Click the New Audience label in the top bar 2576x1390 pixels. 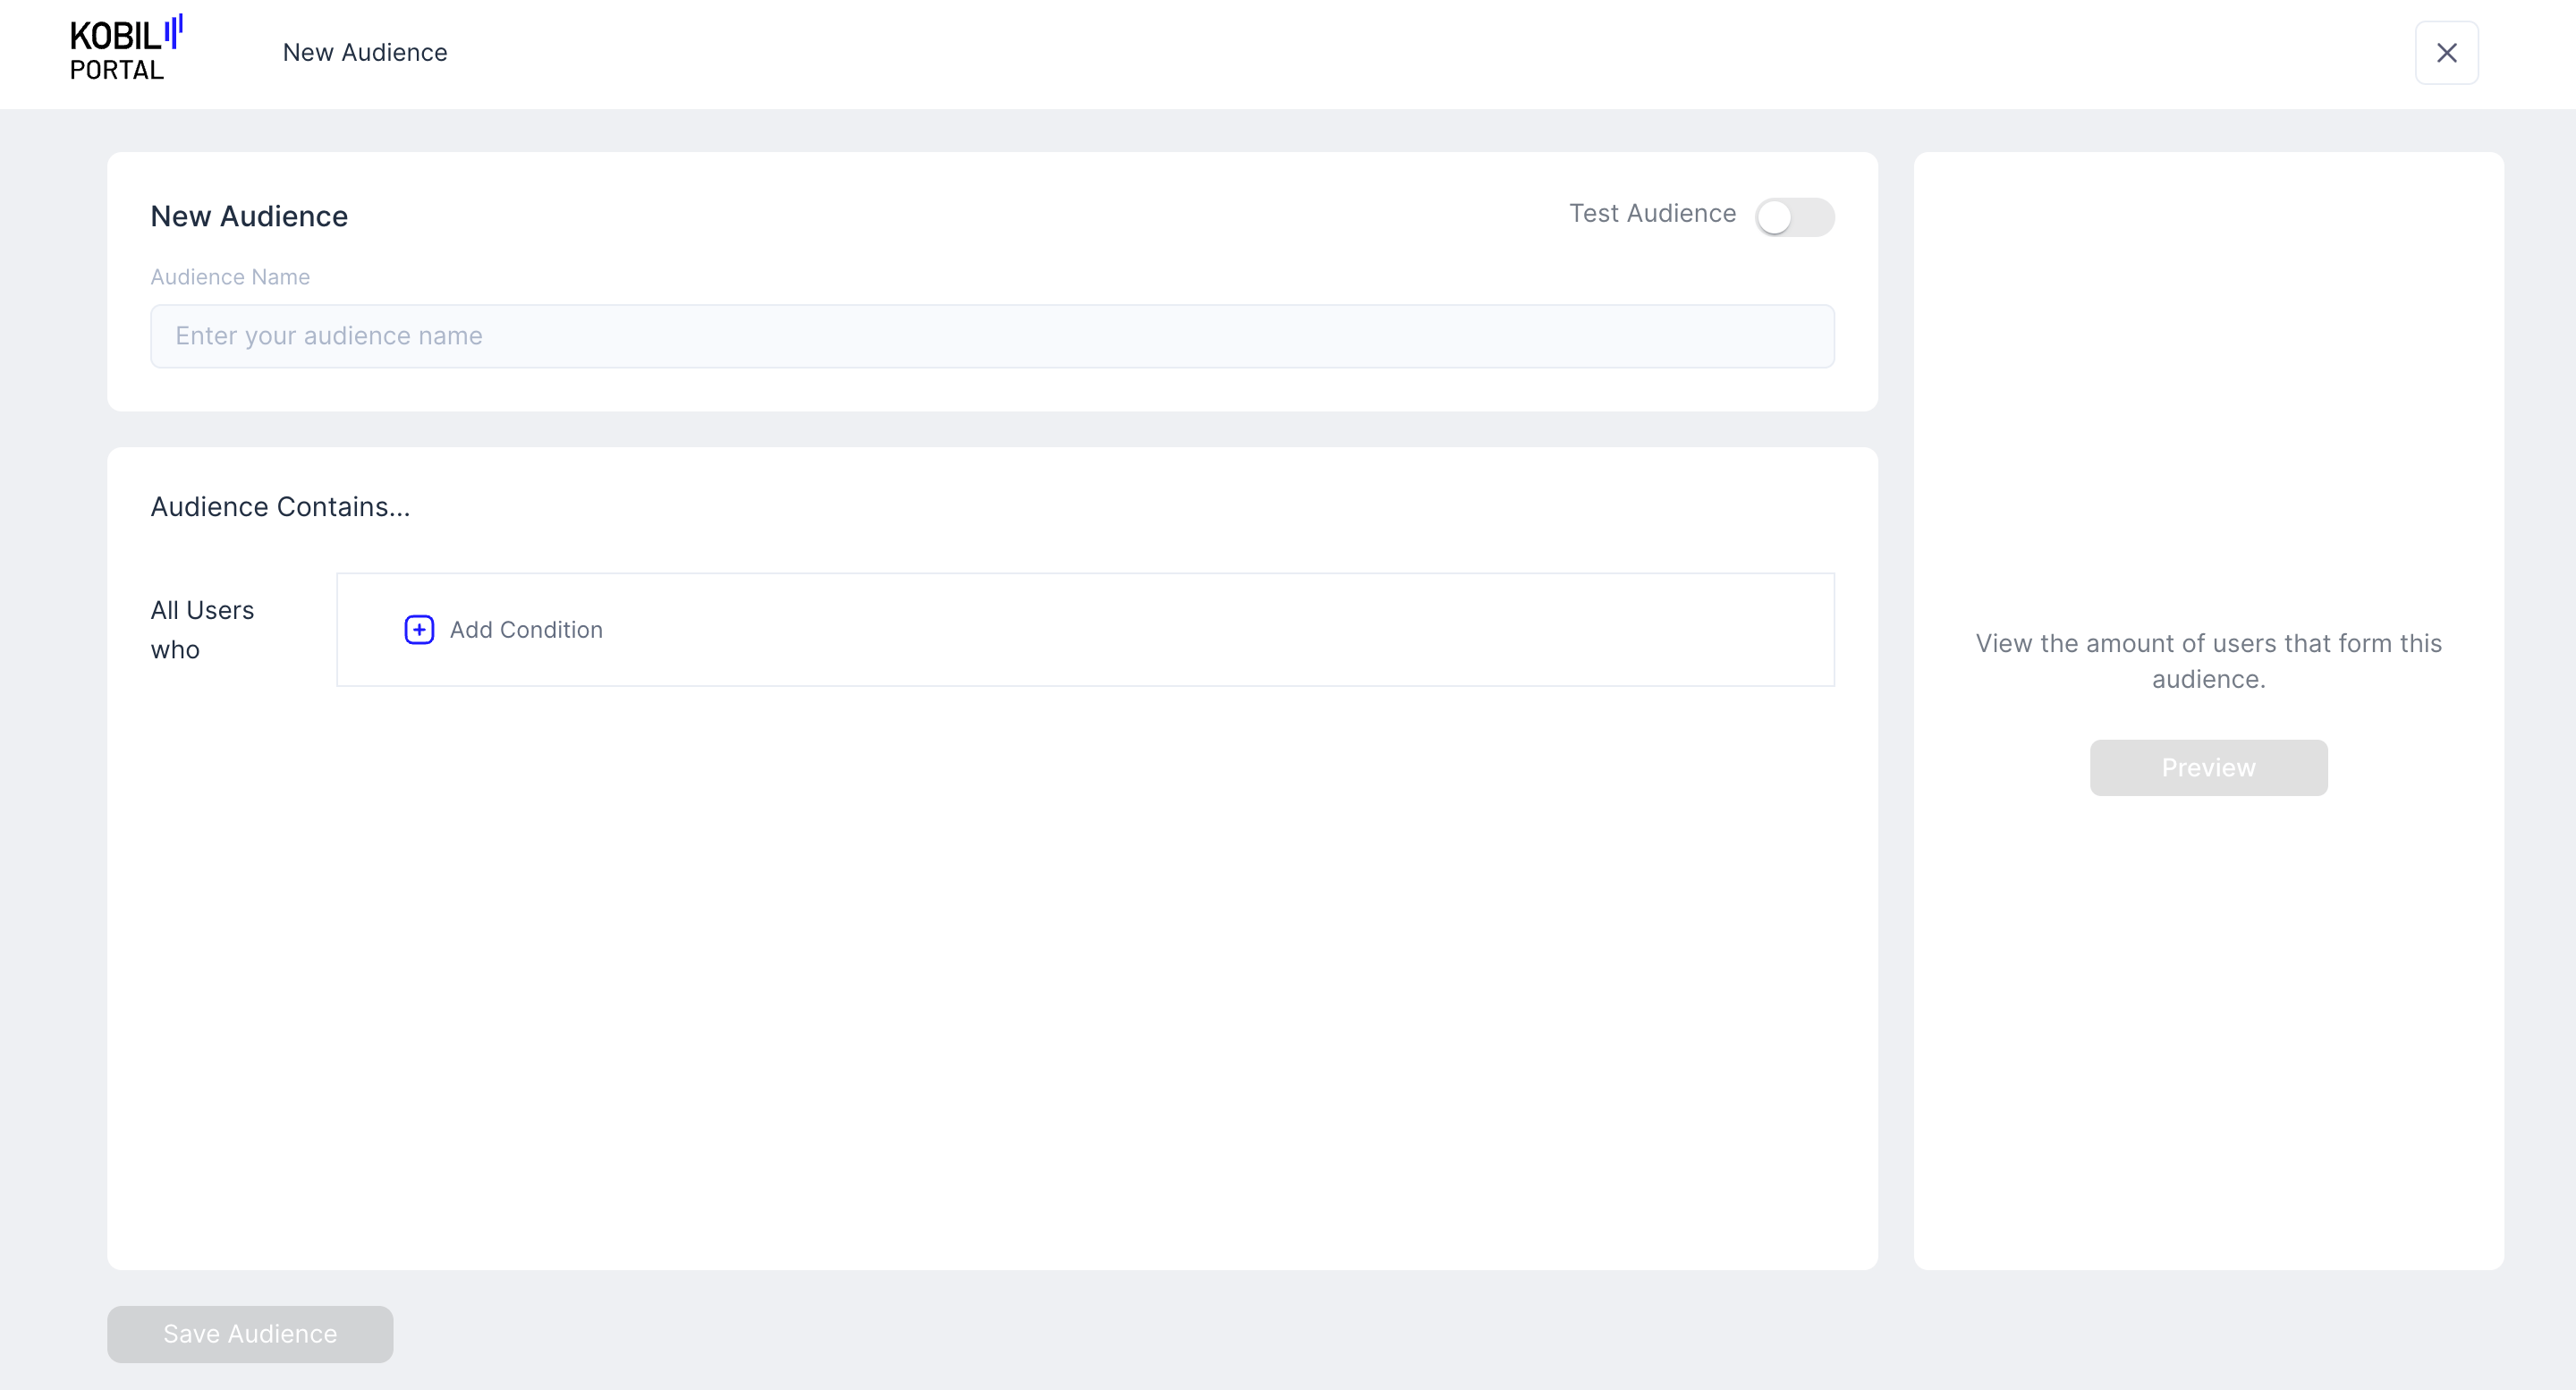[364, 52]
